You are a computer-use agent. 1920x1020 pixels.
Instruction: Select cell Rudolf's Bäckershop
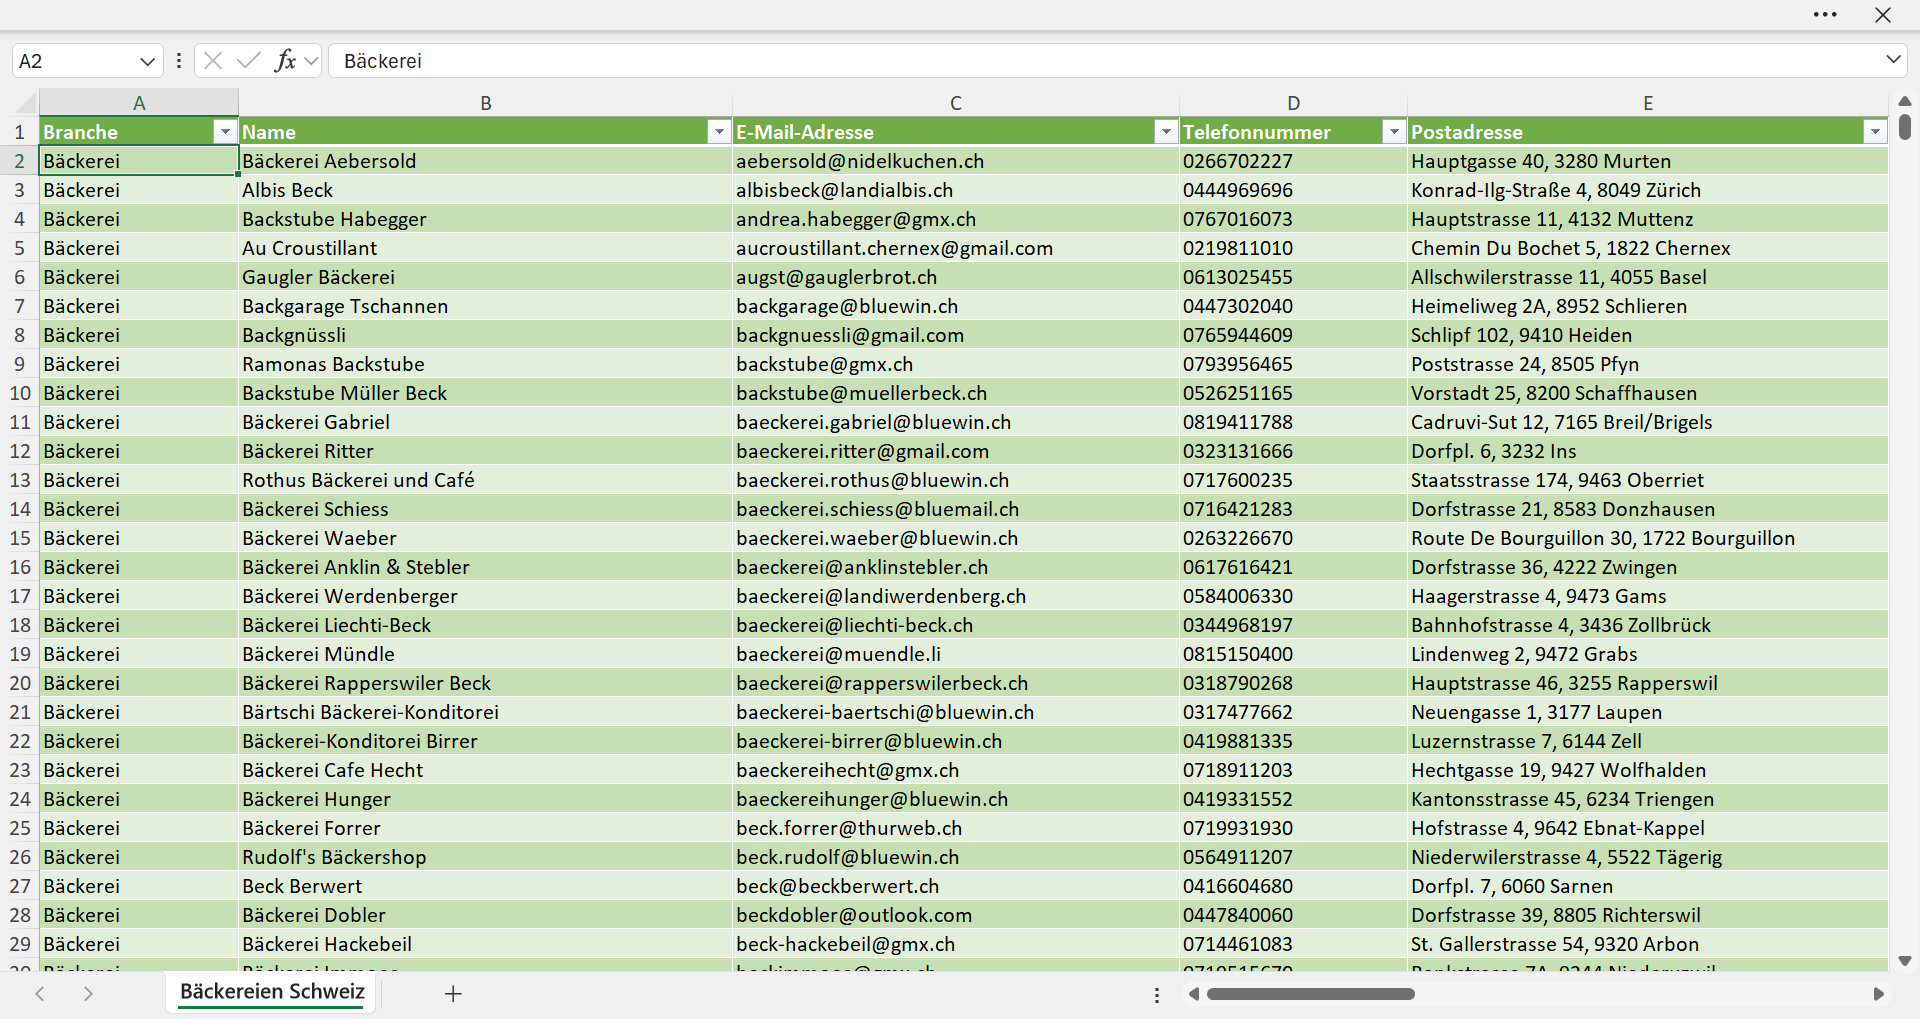pos(485,857)
